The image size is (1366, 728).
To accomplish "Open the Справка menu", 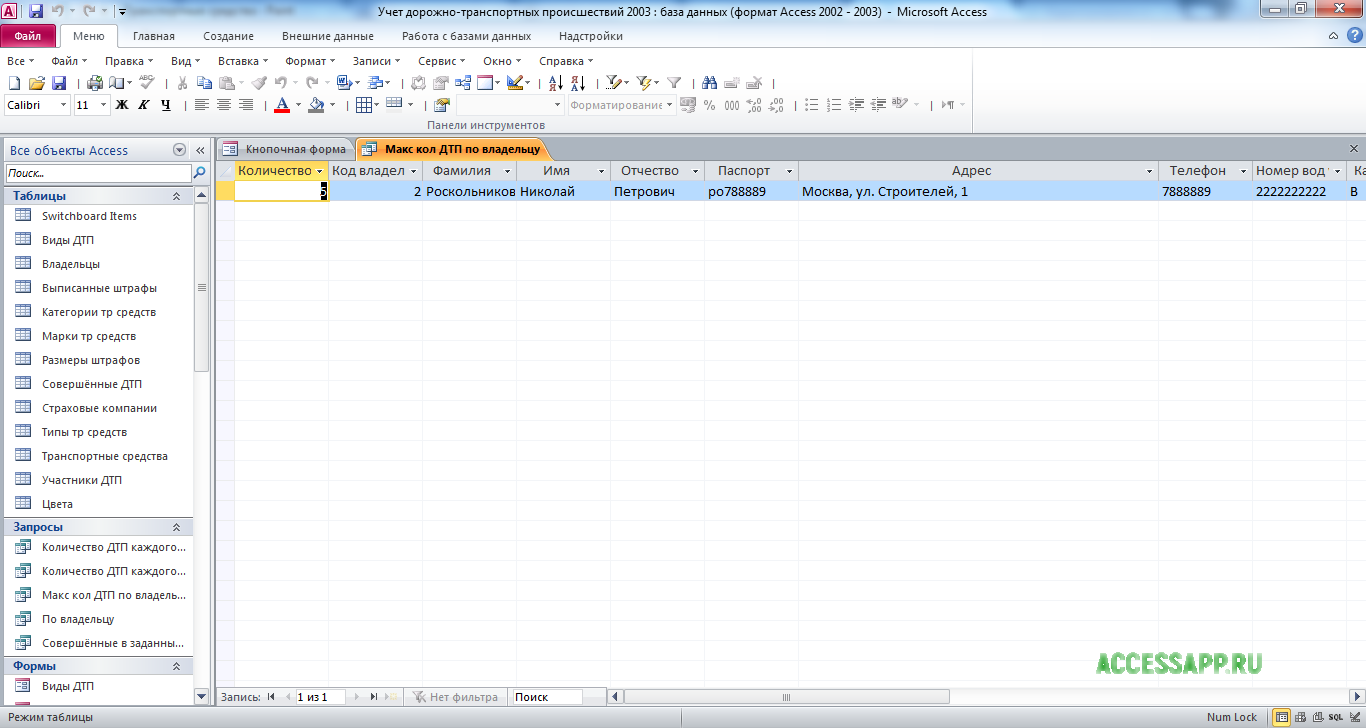I will coord(565,61).
